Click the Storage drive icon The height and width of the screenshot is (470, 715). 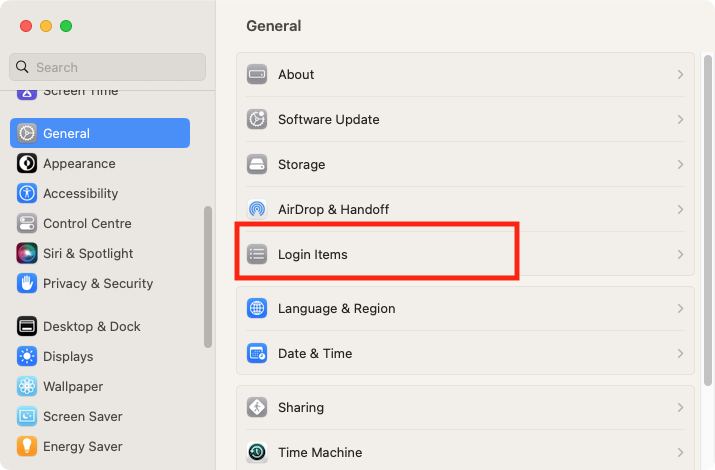257,164
